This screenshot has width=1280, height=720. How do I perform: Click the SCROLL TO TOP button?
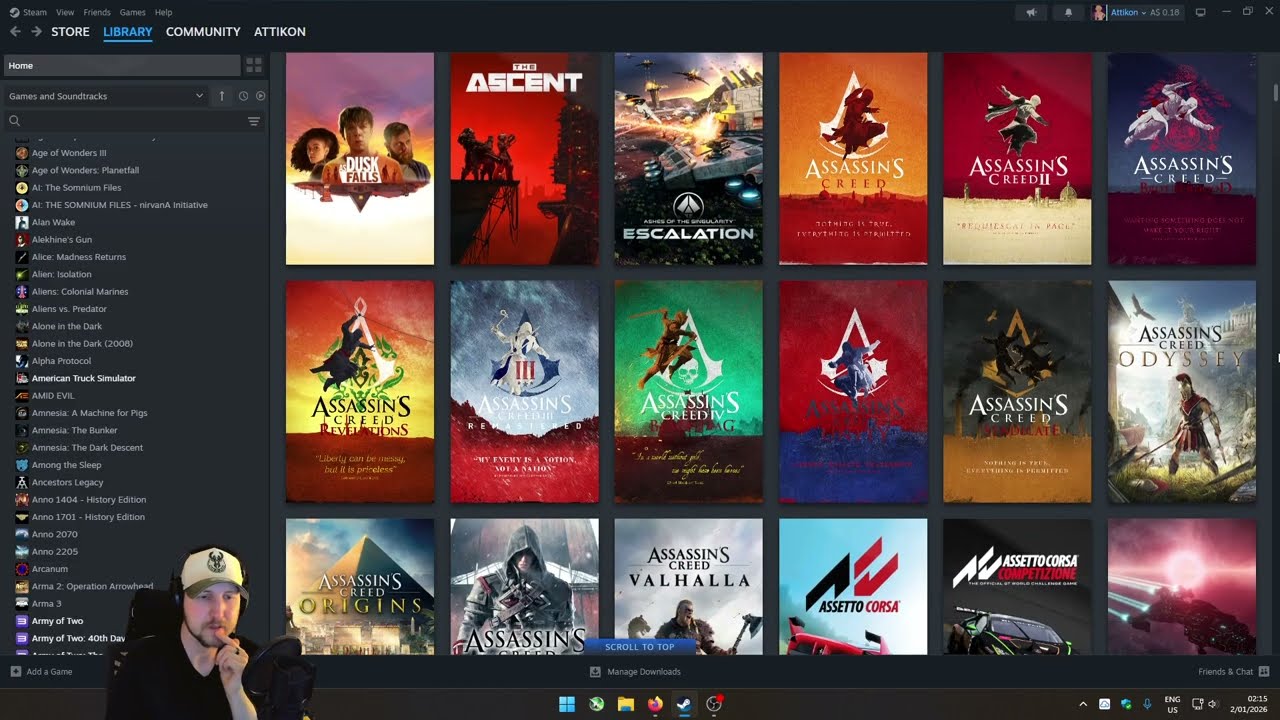point(640,647)
